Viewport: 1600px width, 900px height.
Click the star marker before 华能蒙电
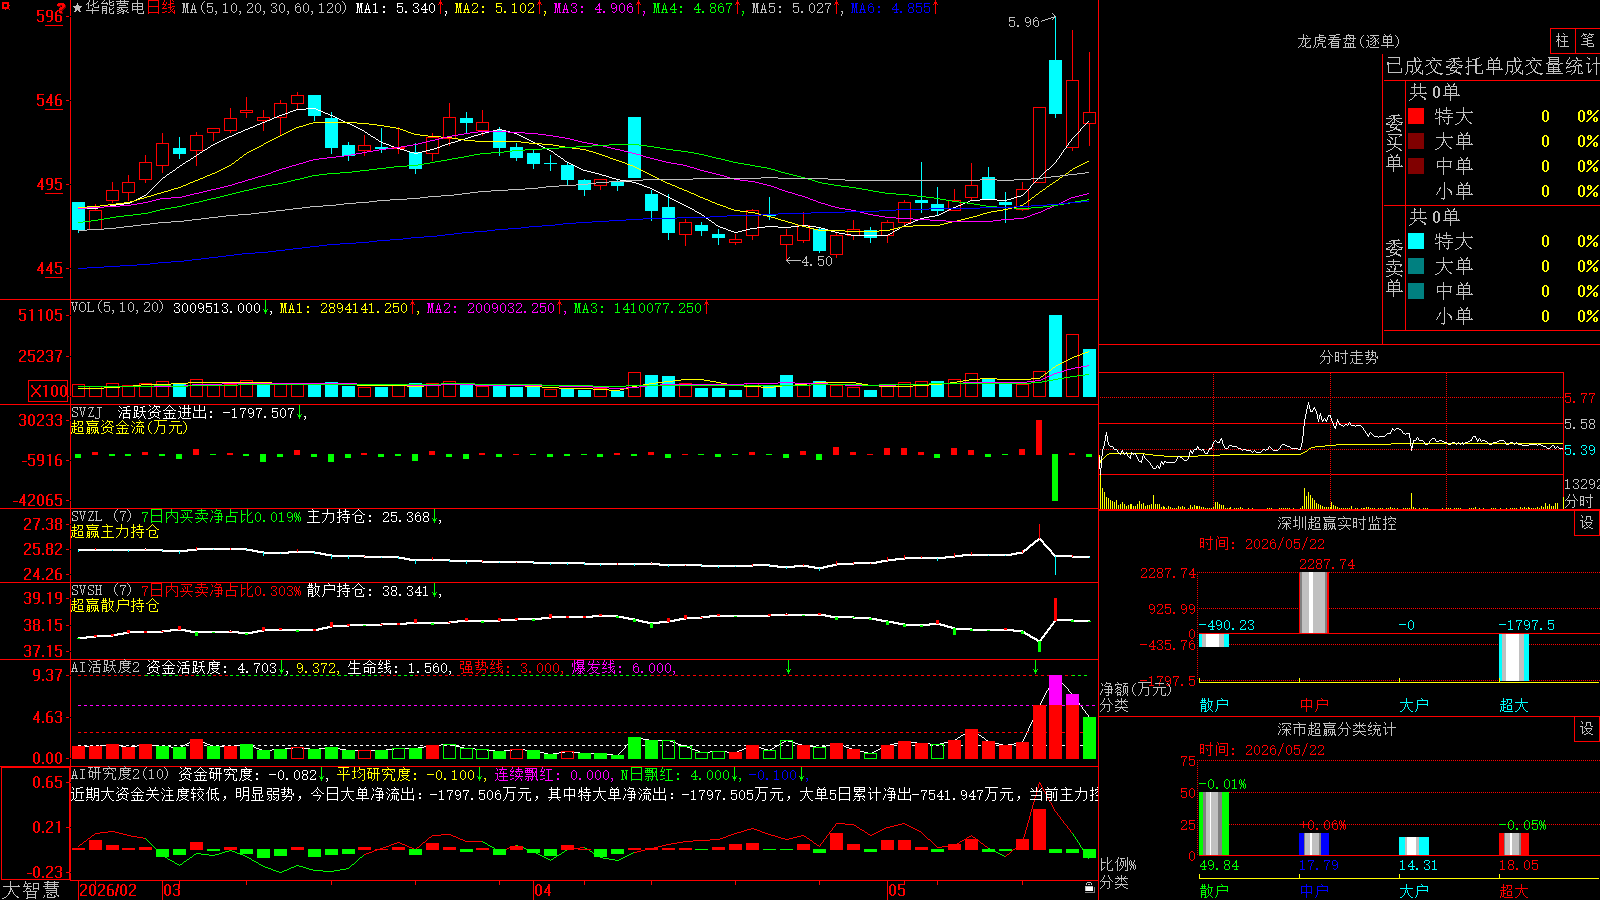point(77,8)
